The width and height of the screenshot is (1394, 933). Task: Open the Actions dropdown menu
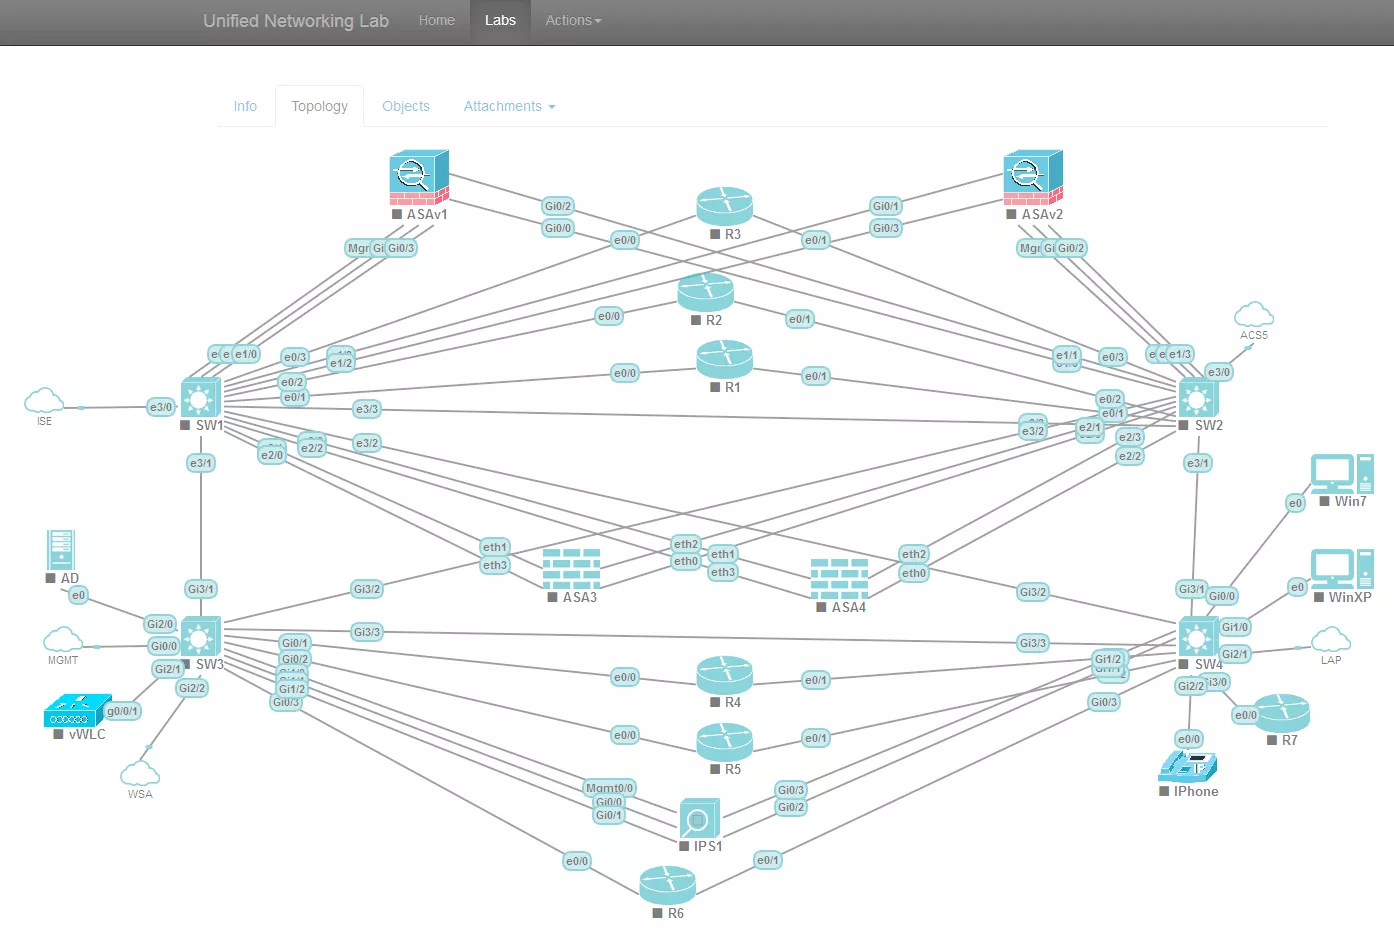click(x=573, y=20)
